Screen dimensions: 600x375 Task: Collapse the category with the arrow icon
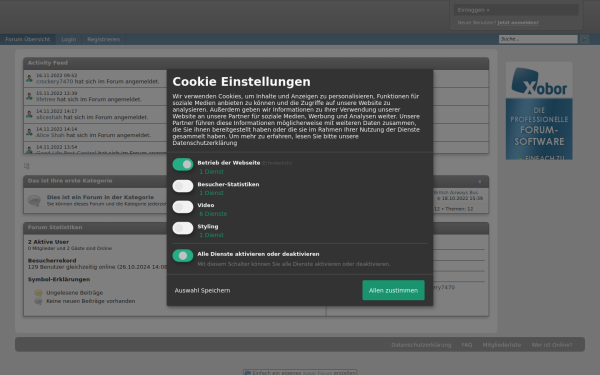point(479,182)
